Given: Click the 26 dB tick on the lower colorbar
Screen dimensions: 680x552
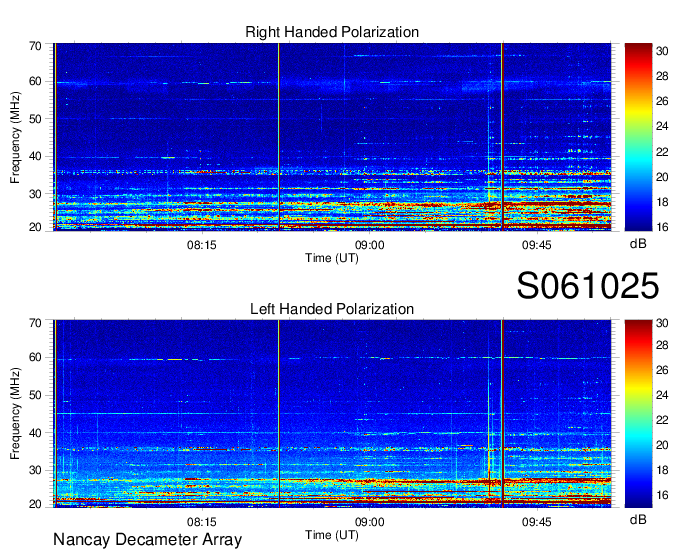Looking at the screenshot, I should click(x=662, y=370).
